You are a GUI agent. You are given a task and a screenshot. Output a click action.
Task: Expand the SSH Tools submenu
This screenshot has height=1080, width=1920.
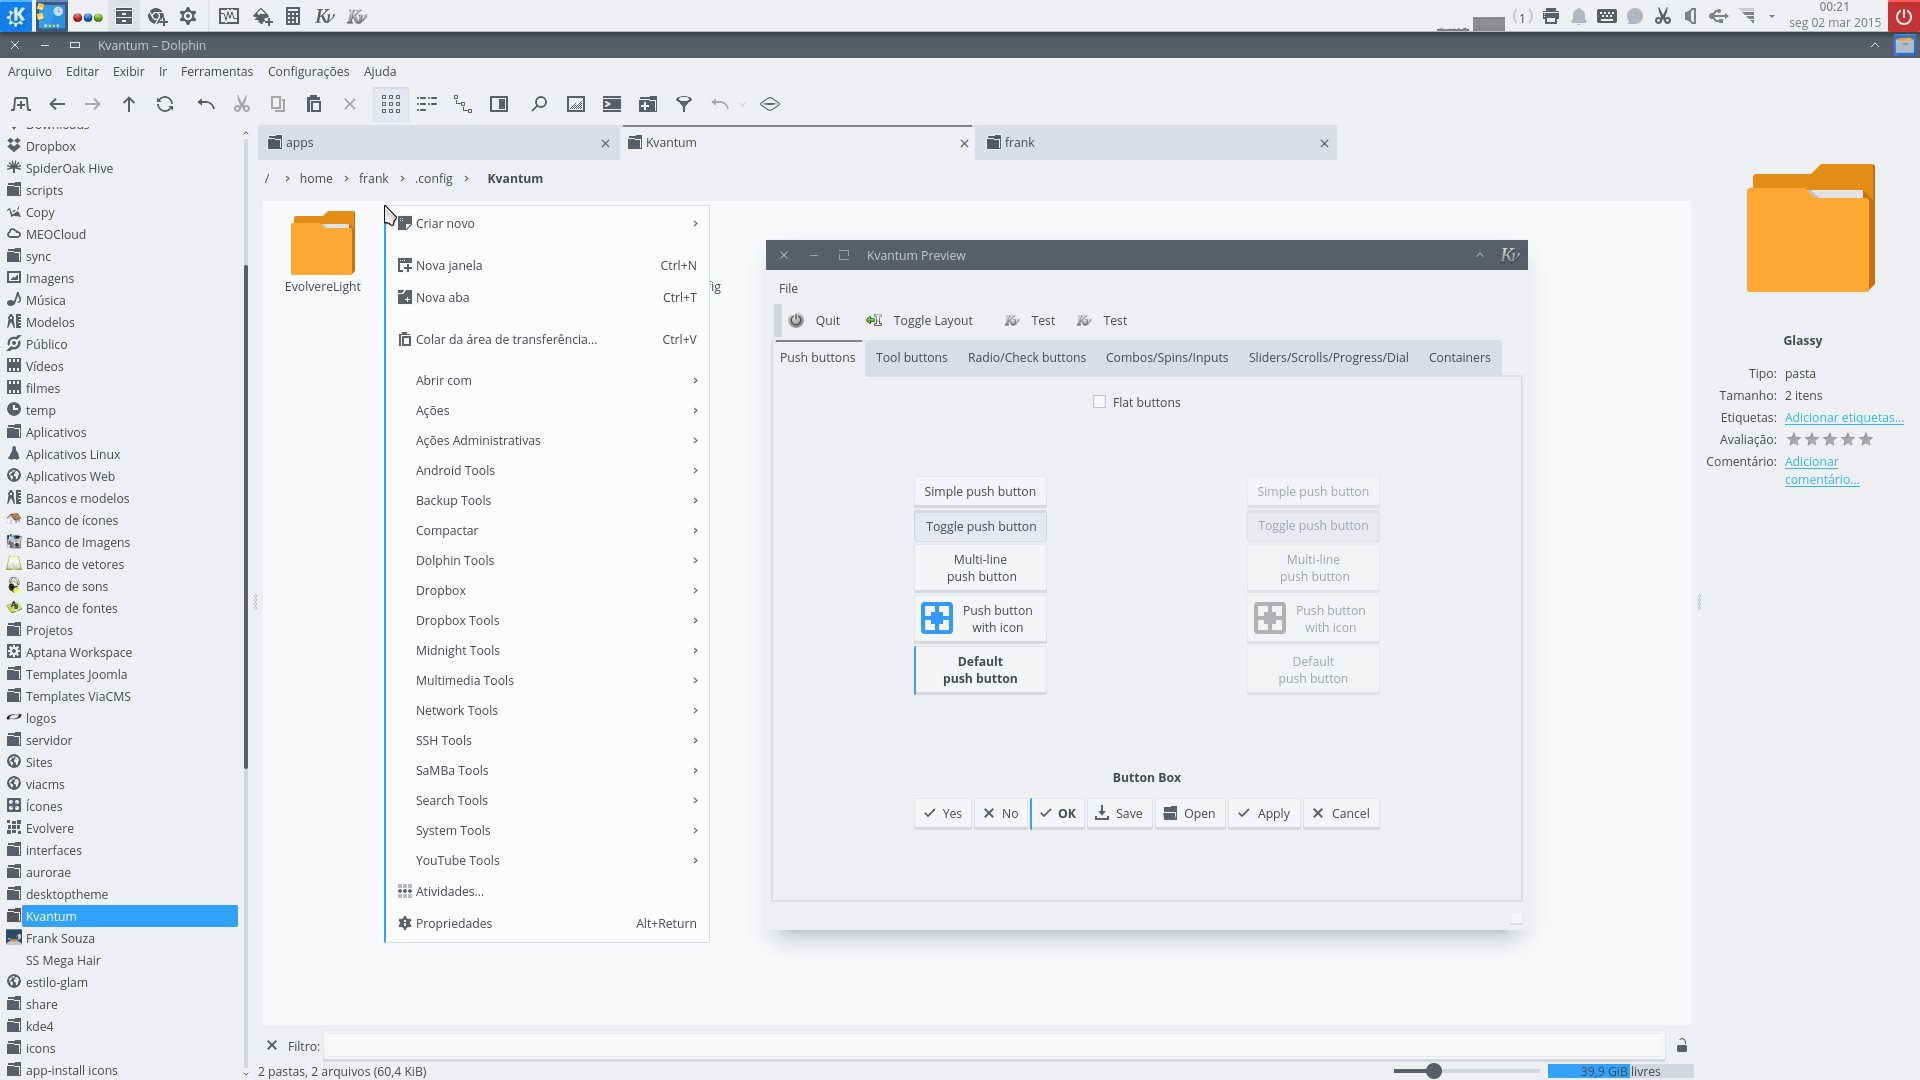pyautogui.click(x=546, y=740)
